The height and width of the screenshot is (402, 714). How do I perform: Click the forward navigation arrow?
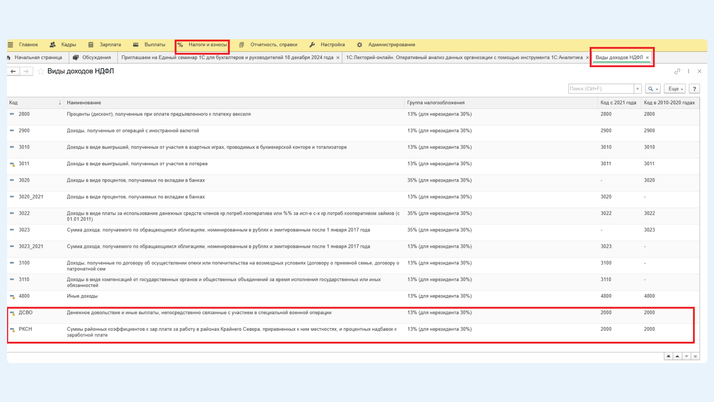tap(26, 71)
